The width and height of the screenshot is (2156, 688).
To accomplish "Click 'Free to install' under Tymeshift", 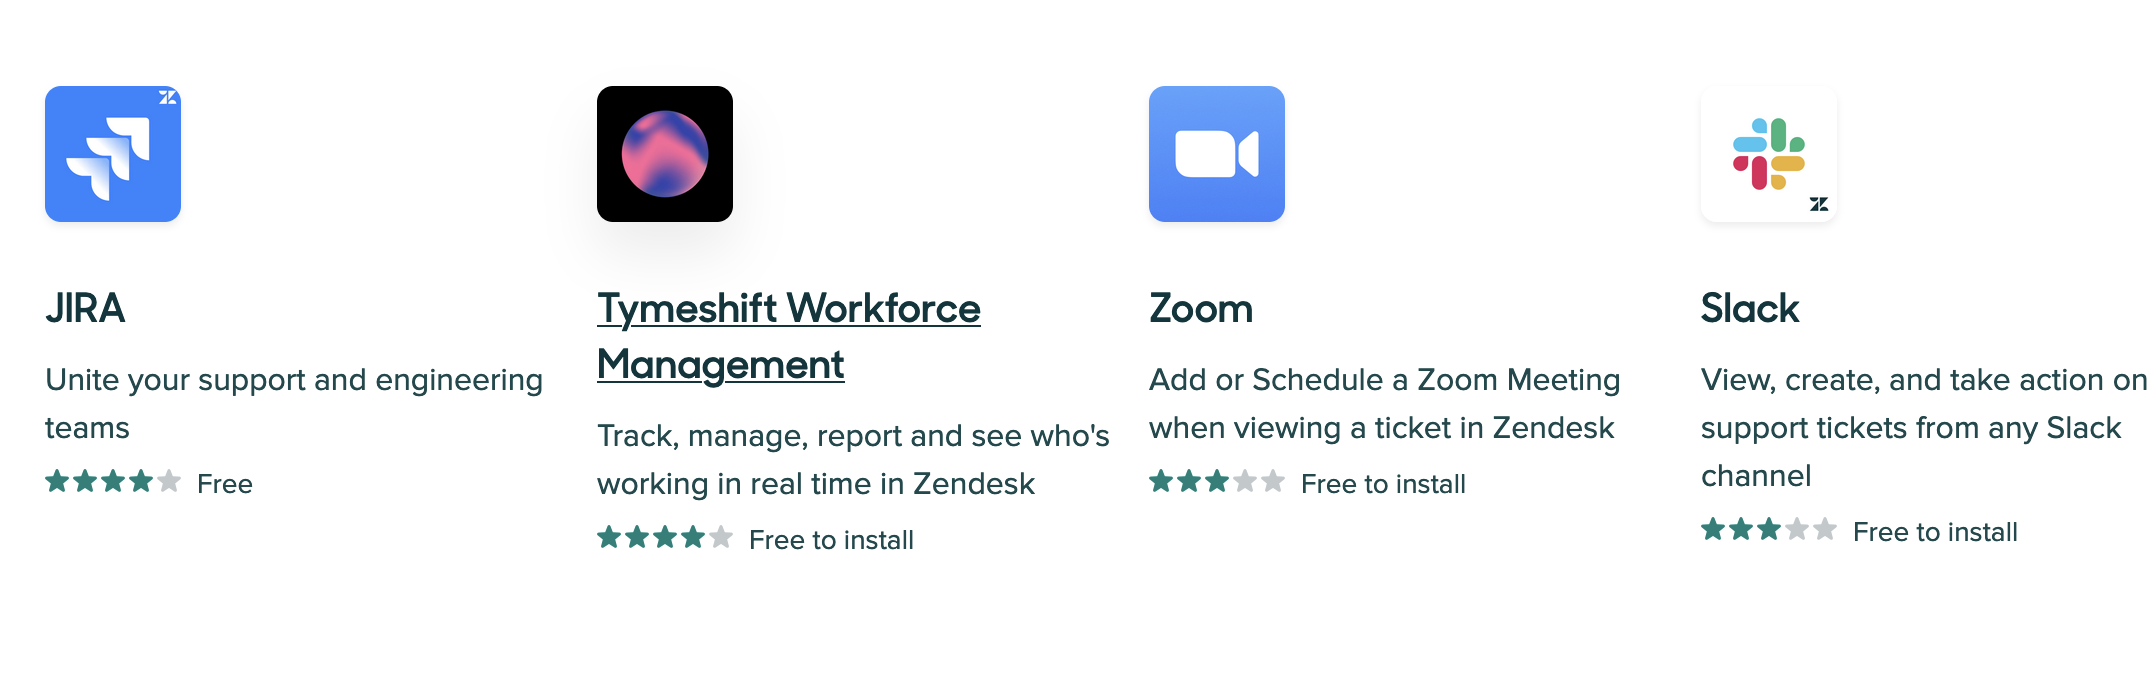I will [831, 540].
